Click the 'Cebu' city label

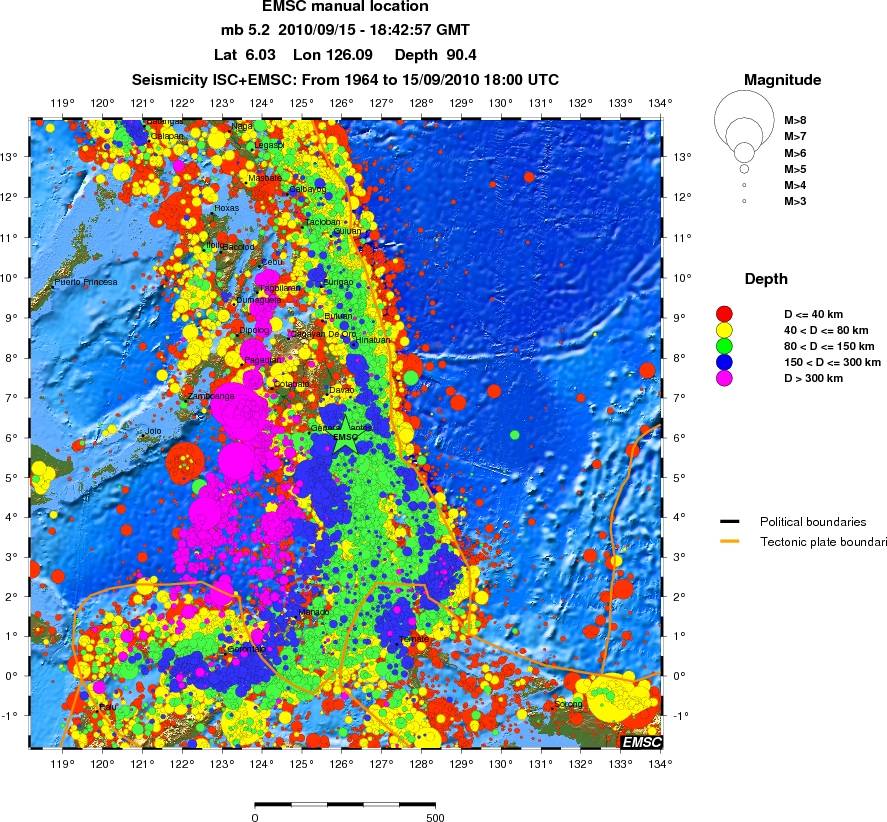coord(272,262)
